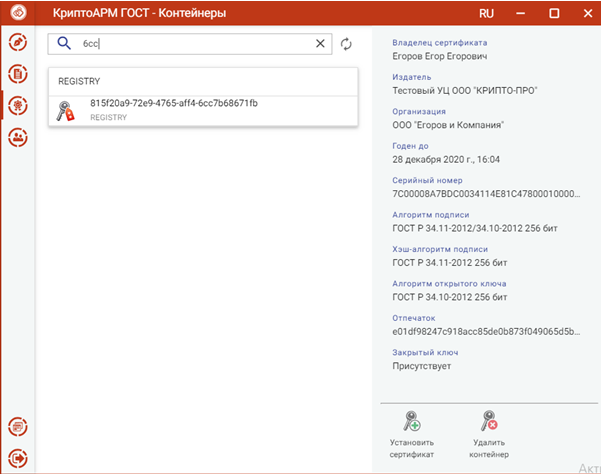Click owner name Егоров Егор Егорович
This screenshot has width=601, height=474.
440,56
